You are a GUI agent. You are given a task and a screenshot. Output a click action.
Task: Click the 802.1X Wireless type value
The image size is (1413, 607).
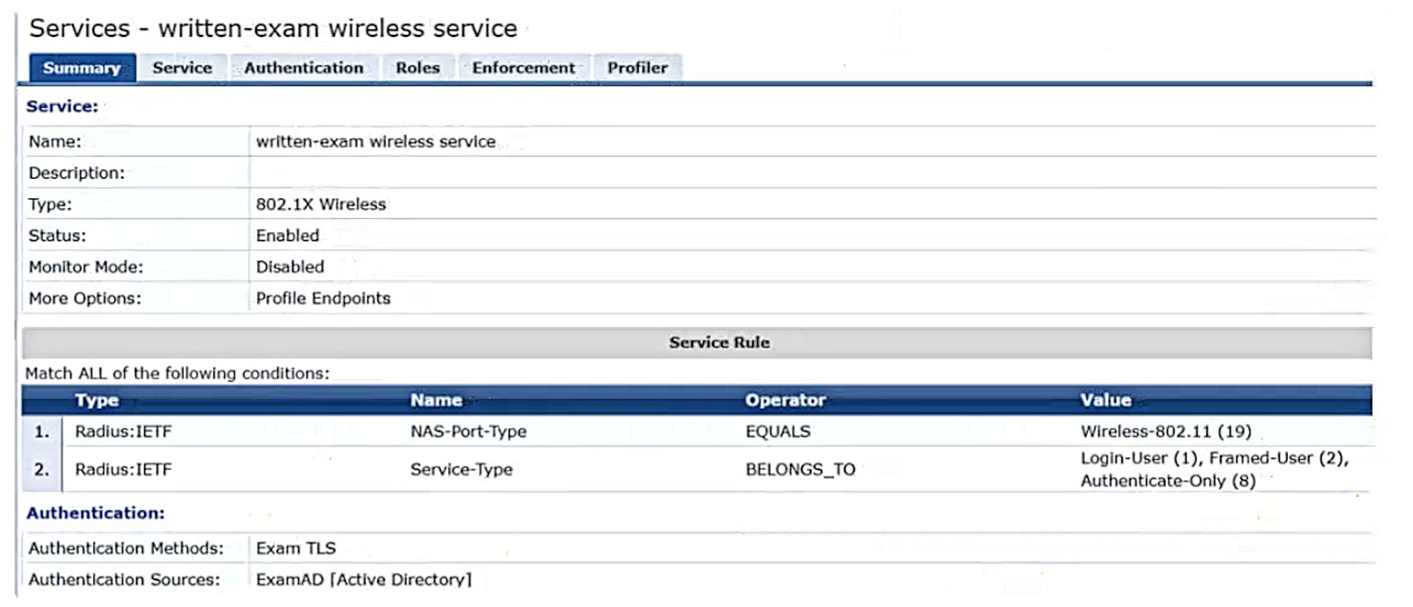pyautogui.click(x=320, y=204)
